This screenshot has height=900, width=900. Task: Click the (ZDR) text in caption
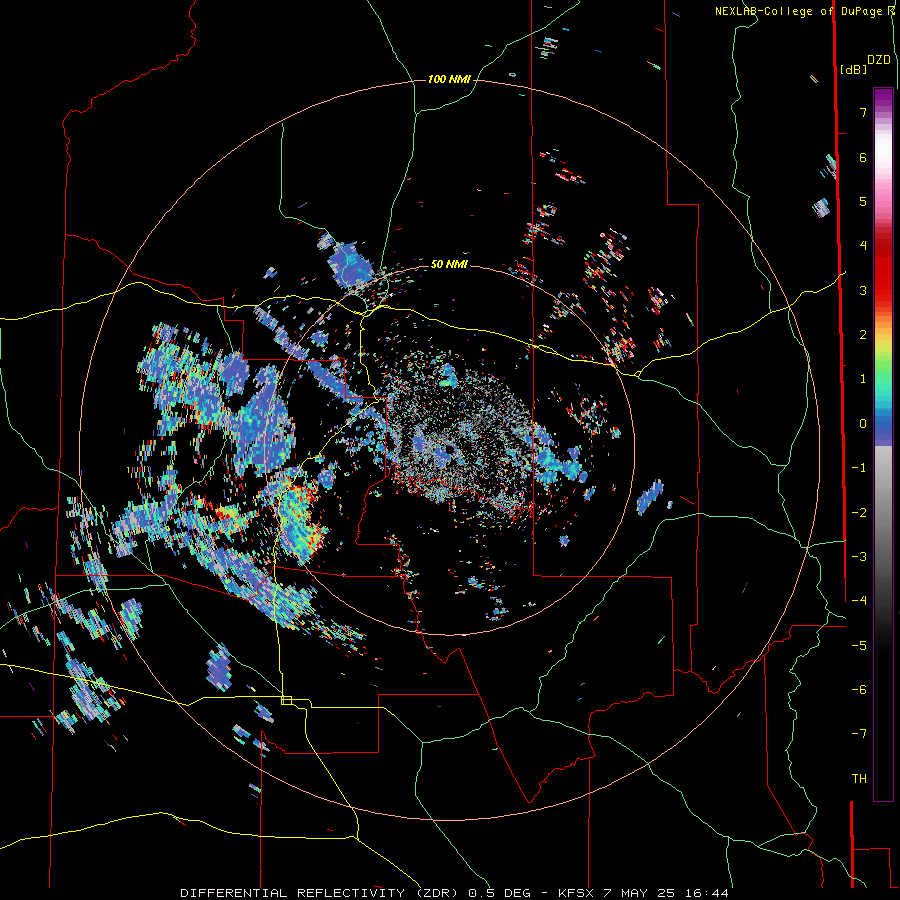(437, 893)
